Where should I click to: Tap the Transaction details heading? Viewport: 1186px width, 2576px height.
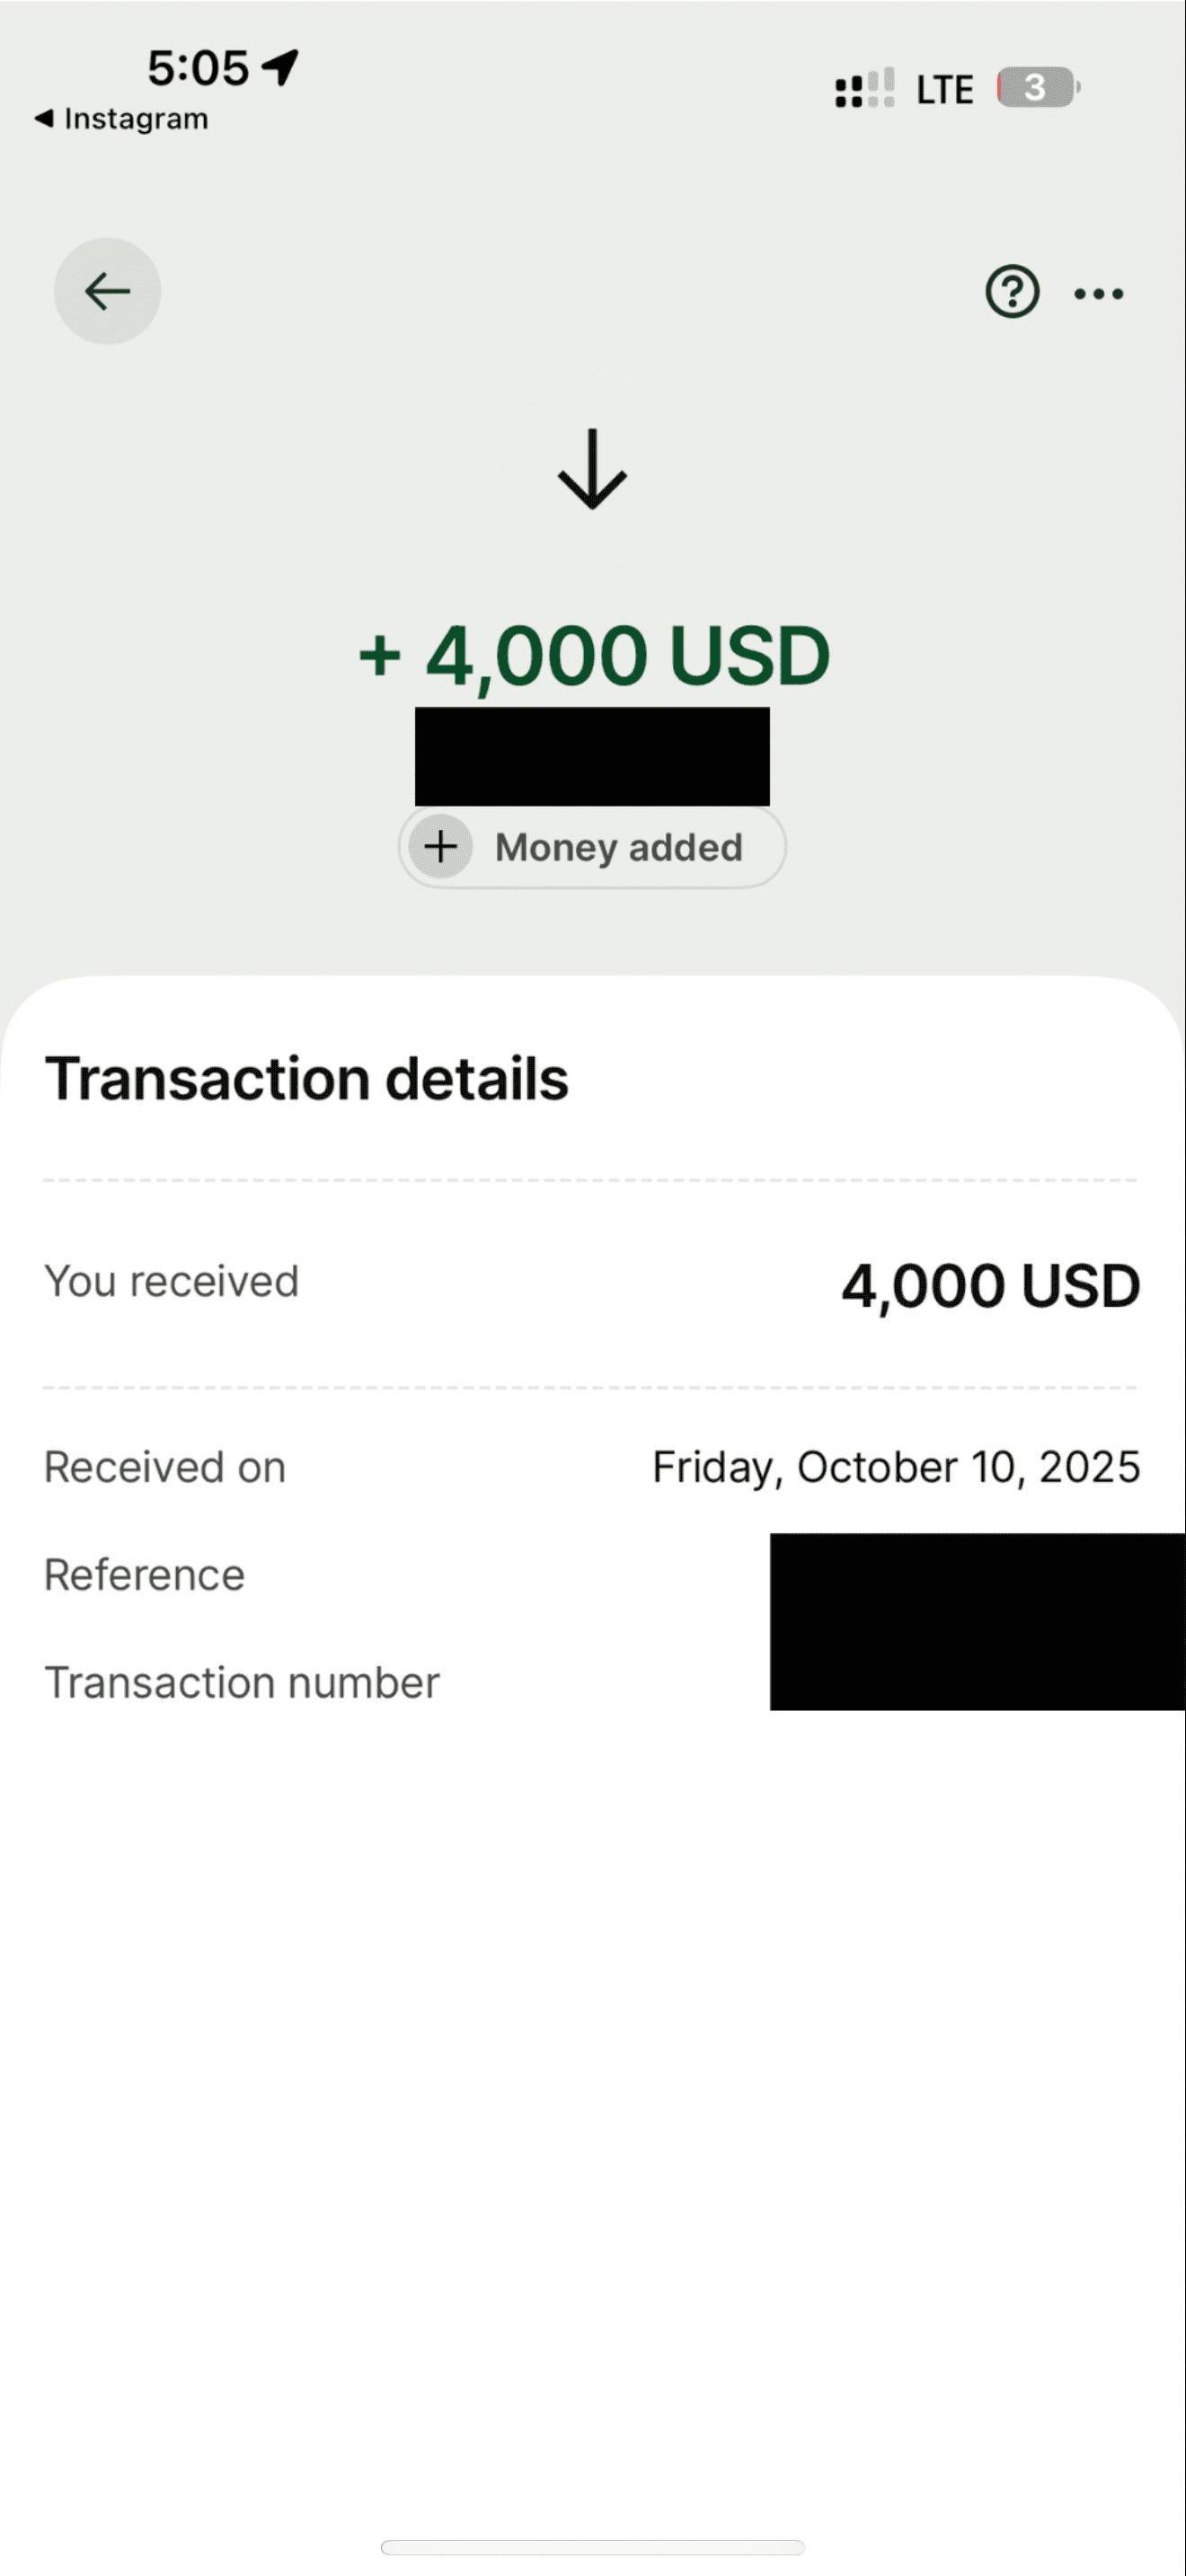[x=306, y=1079]
